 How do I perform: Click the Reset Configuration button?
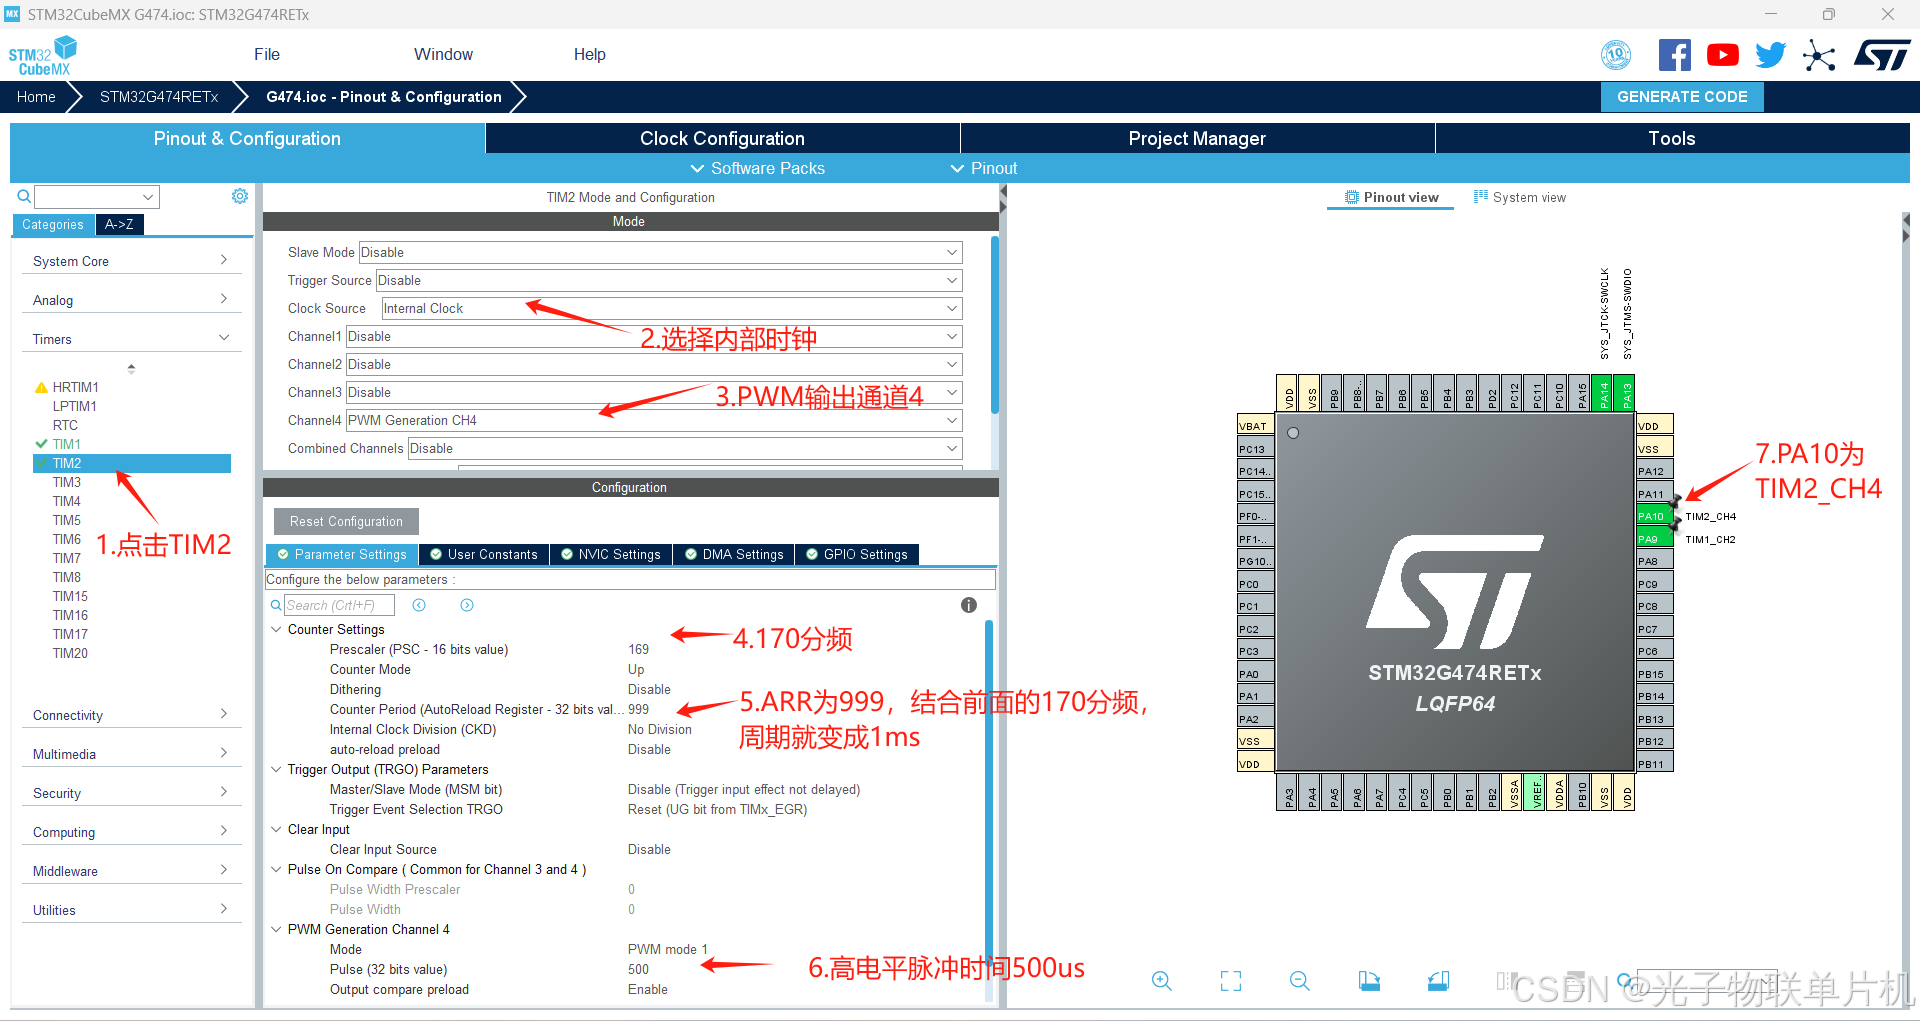click(346, 521)
